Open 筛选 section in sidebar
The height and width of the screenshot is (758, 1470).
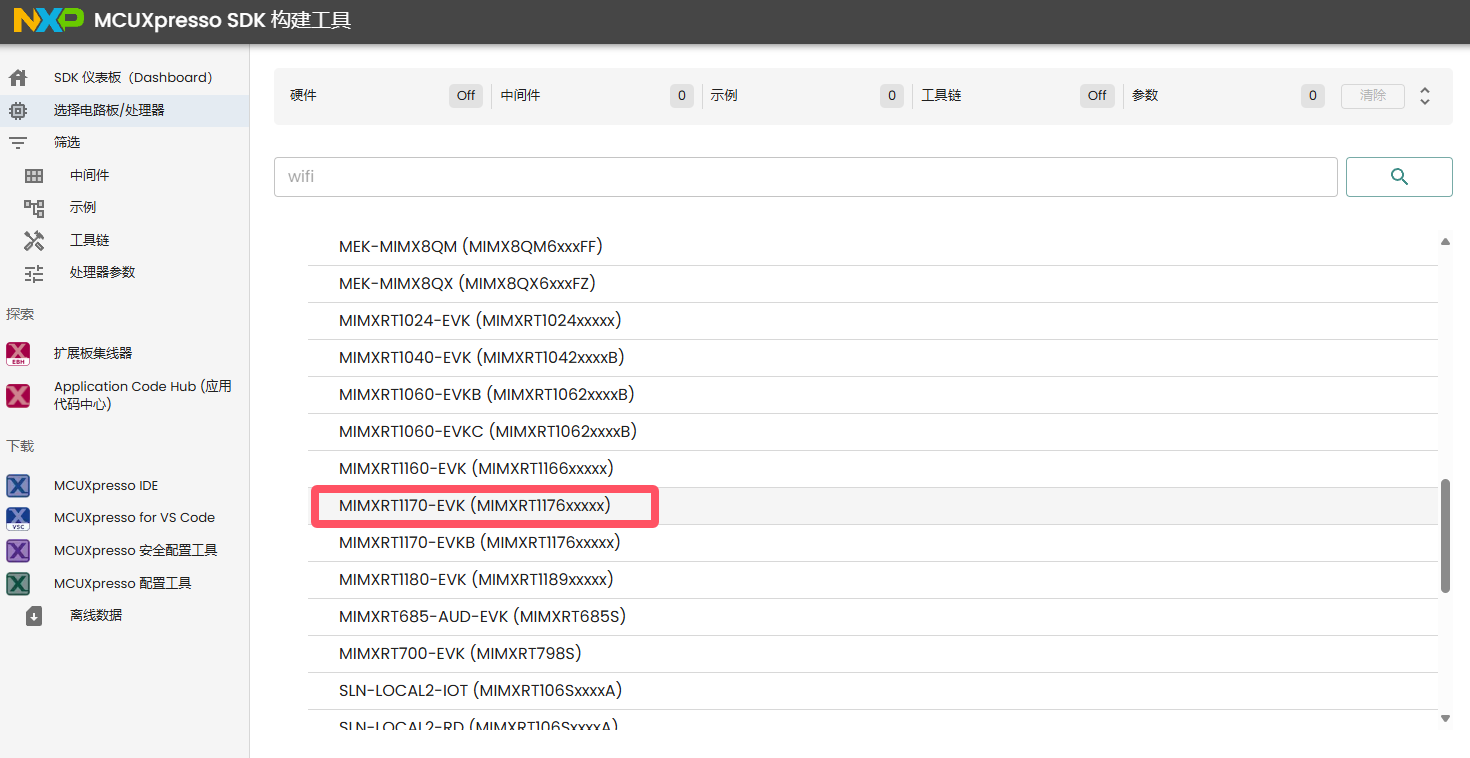tap(67, 143)
